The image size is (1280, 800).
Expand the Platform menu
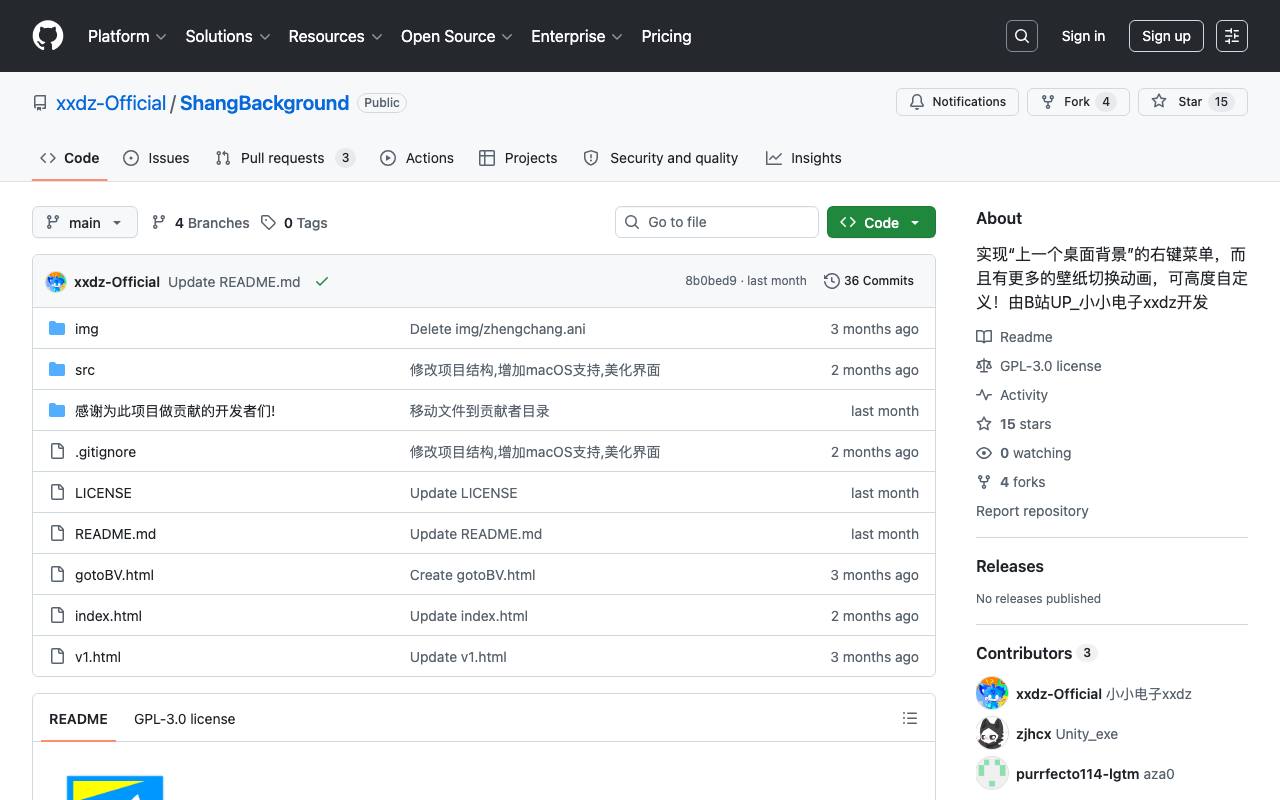[126, 36]
